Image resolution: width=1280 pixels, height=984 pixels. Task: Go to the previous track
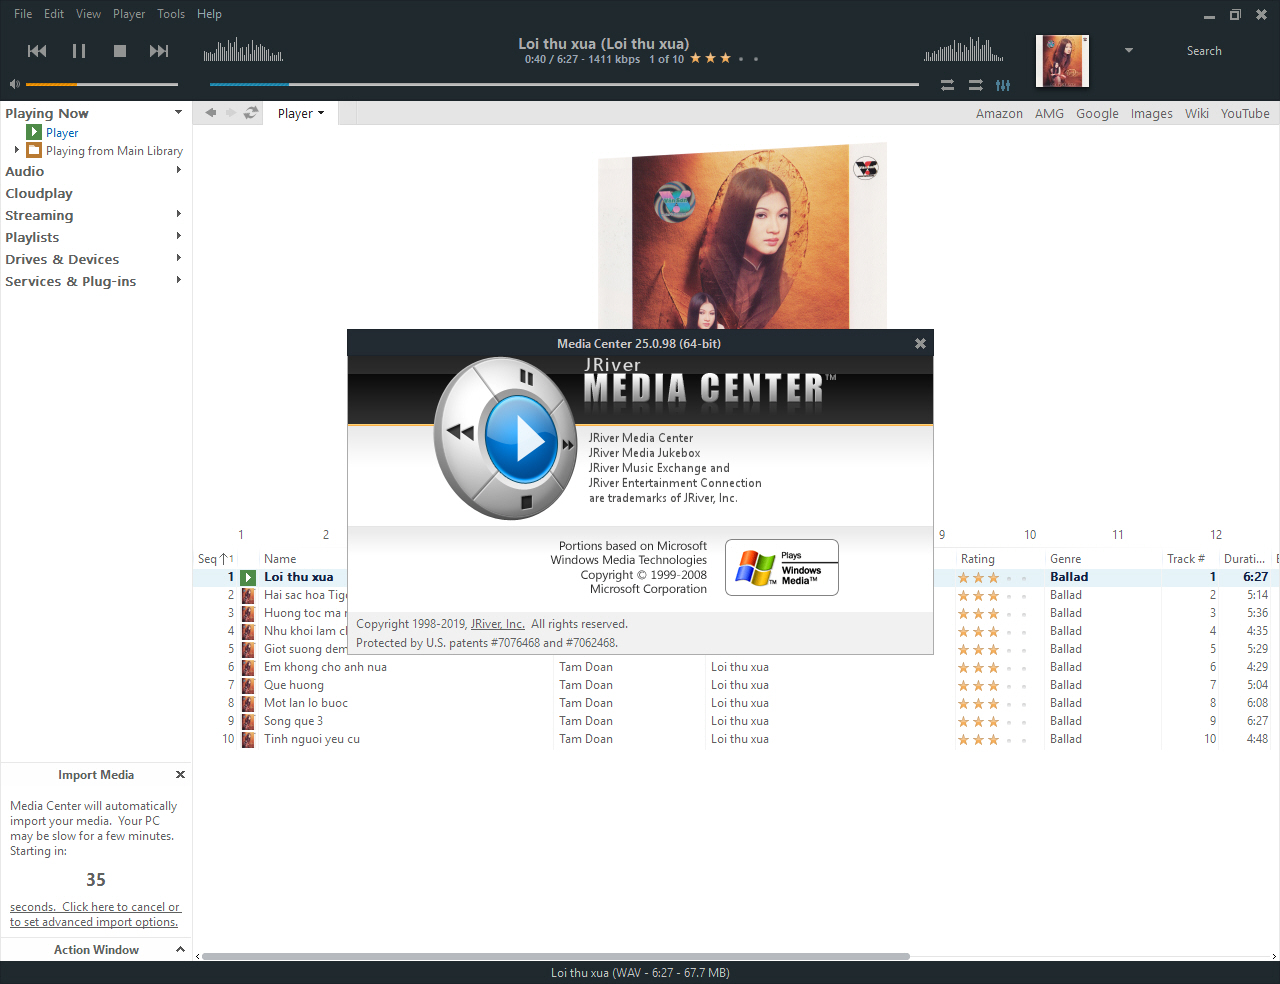click(37, 51)
